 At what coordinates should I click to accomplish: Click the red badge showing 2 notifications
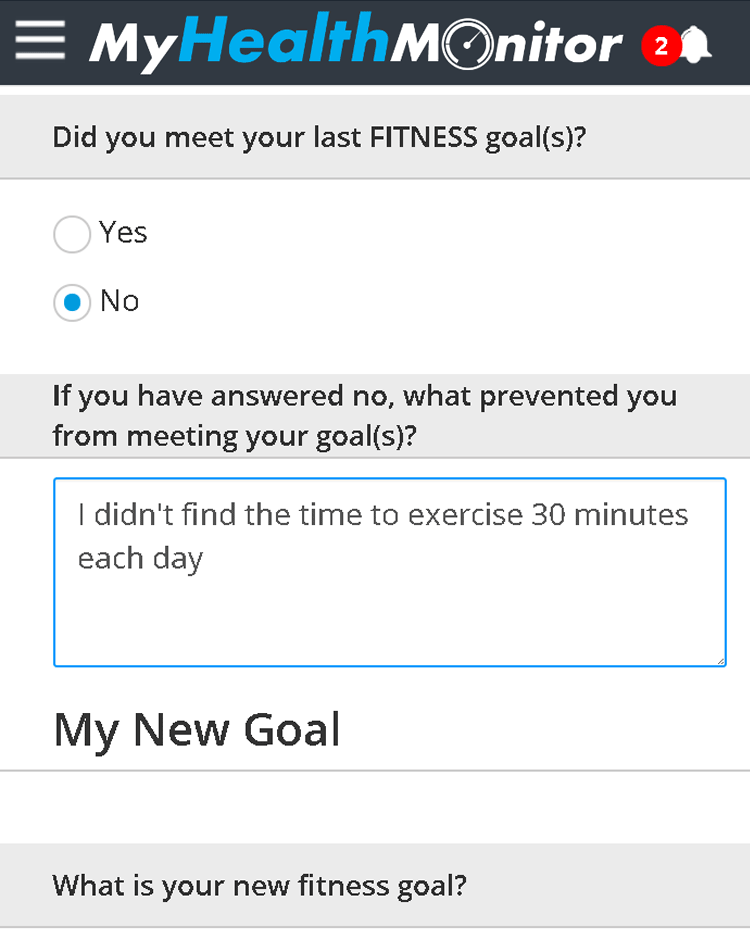click(660, 46)
